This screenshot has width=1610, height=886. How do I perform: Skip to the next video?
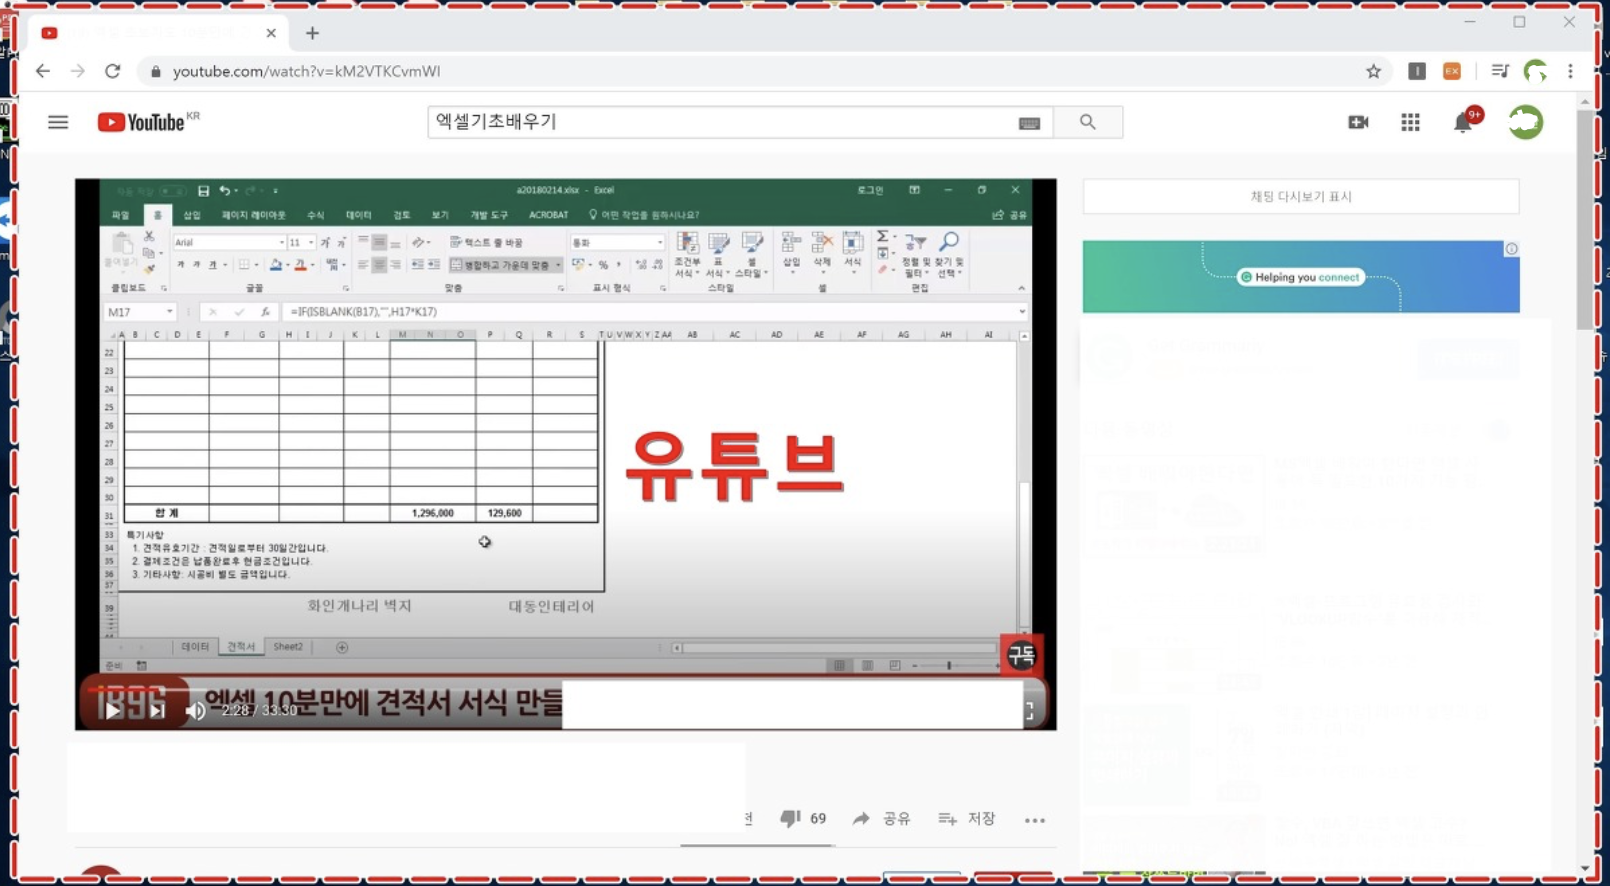tap(157, 710)
